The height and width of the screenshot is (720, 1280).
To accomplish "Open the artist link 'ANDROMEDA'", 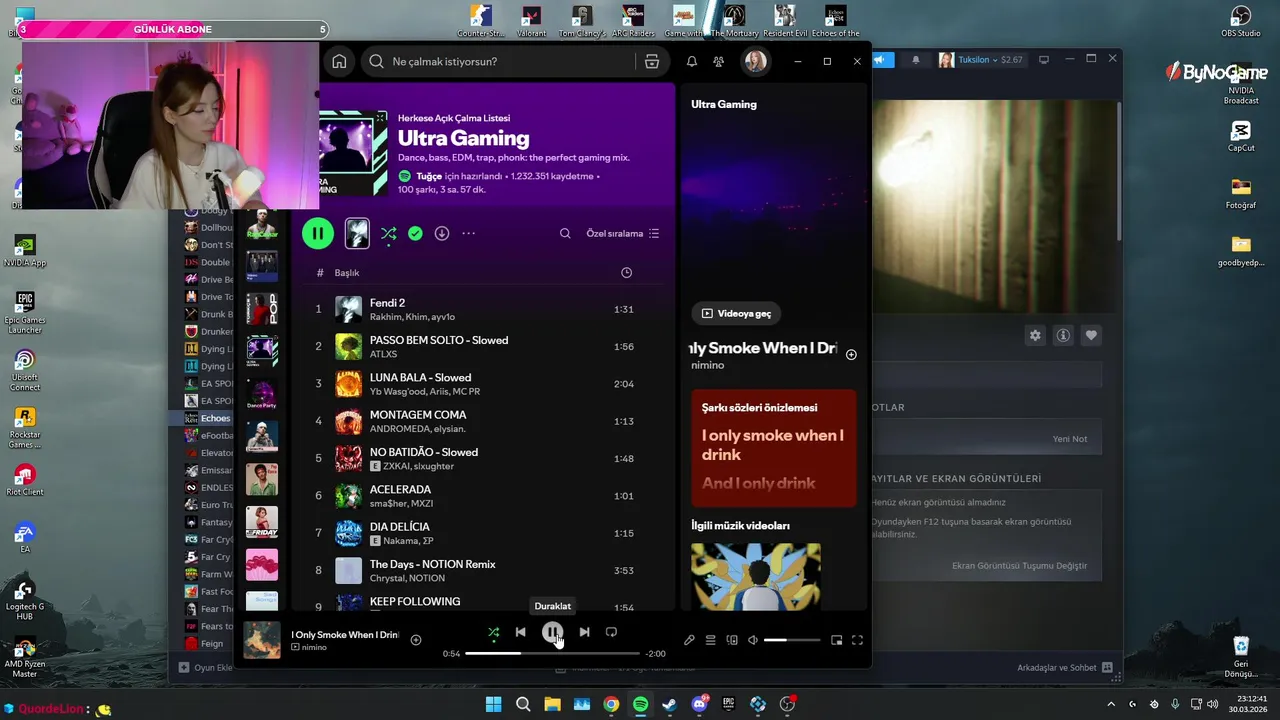I will [399, 429].
